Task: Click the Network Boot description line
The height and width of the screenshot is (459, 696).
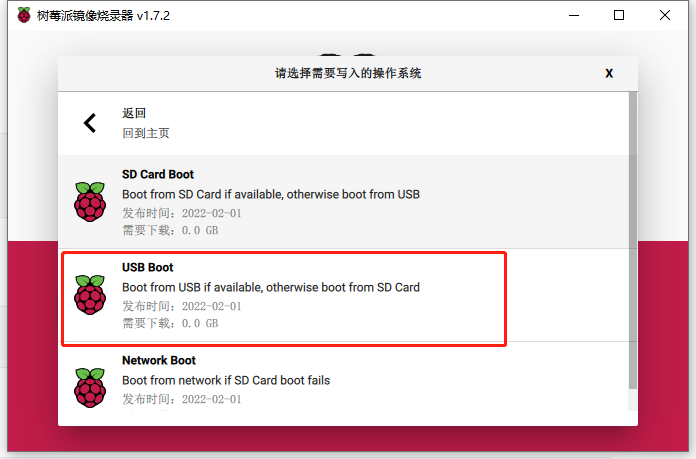Action: pos(226,380)
